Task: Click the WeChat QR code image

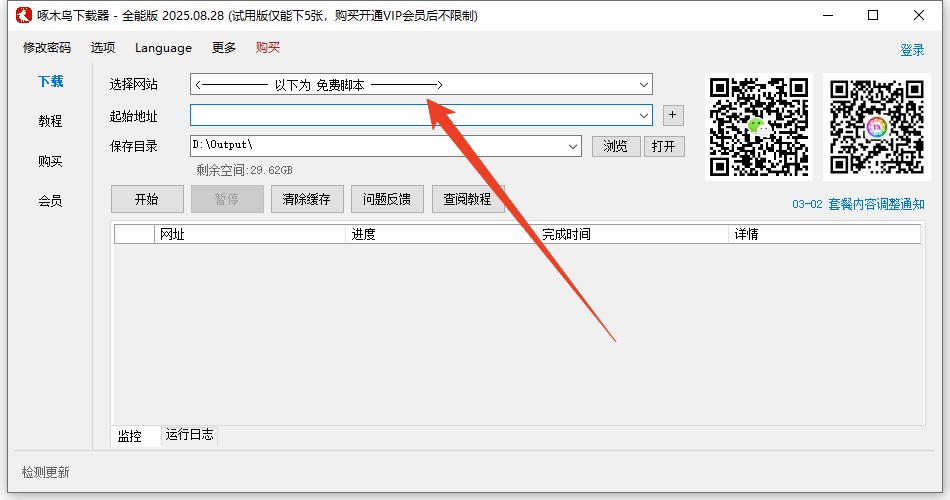Action: (x=759, y=127)
